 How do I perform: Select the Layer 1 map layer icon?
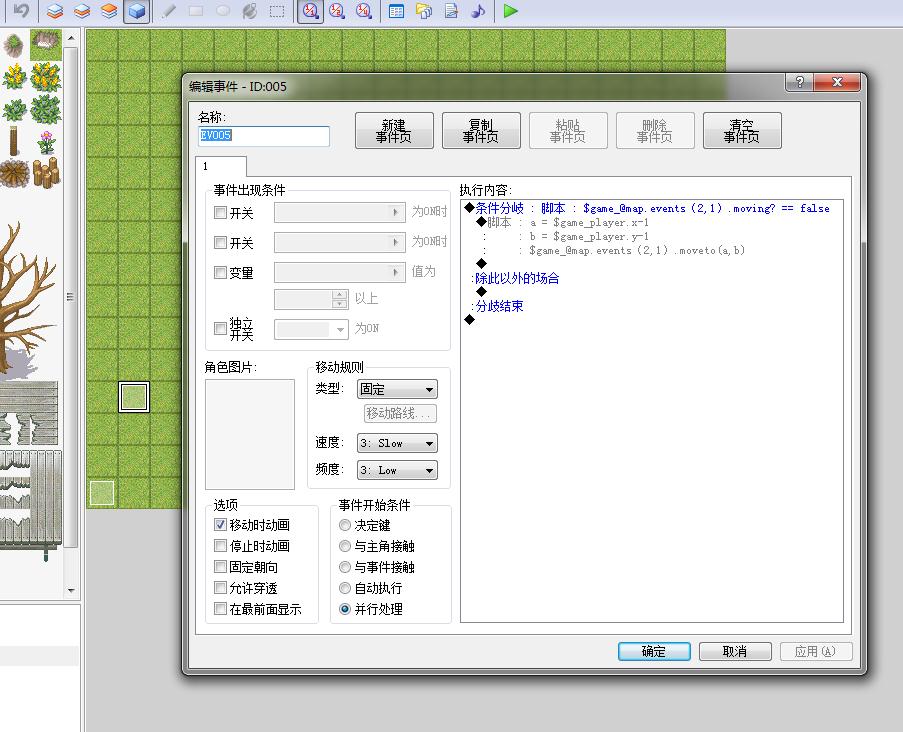[x=55, y=10]
